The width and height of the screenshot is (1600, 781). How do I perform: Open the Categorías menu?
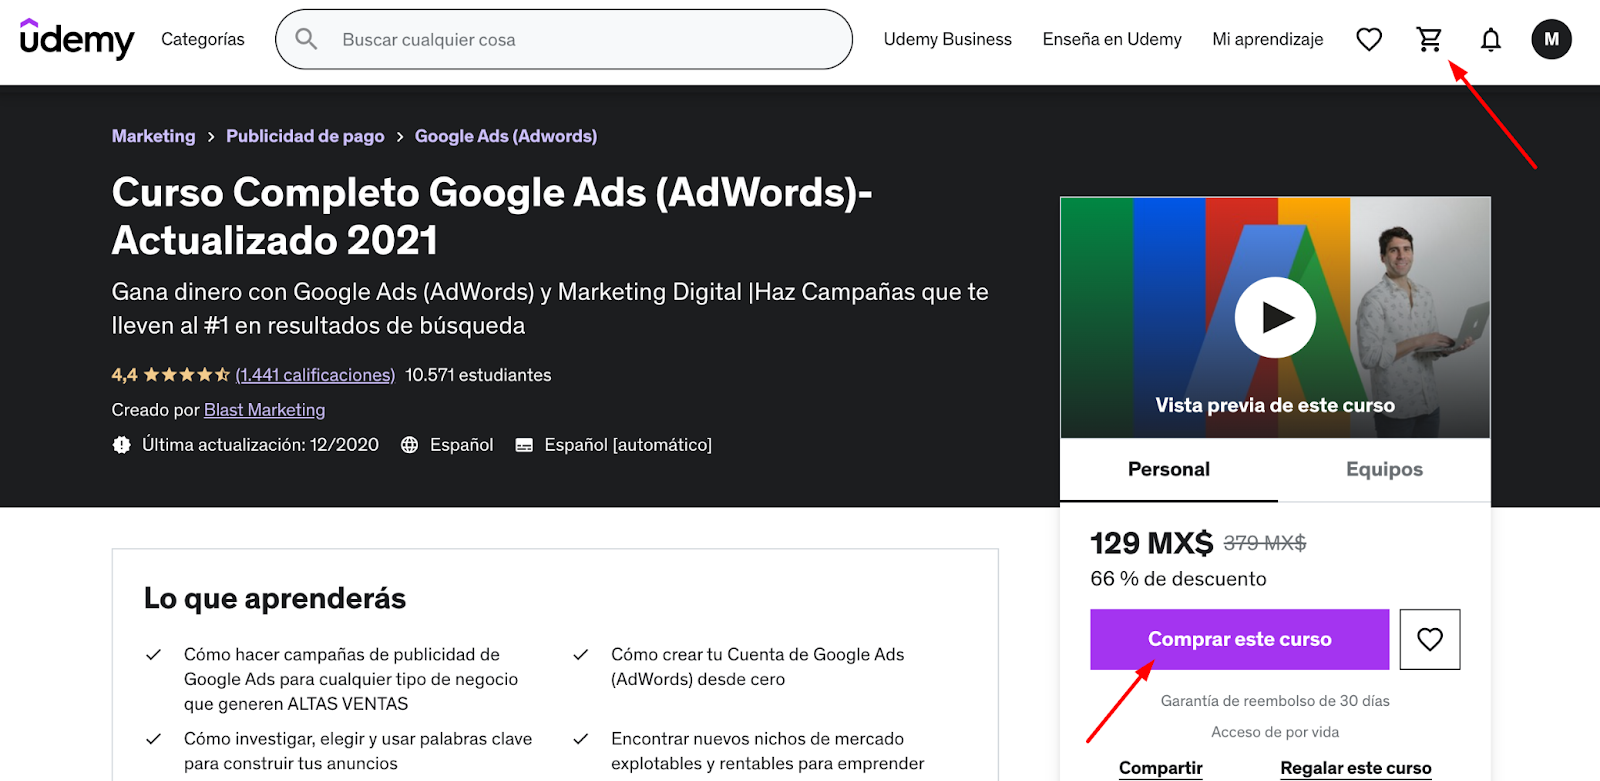203,39
